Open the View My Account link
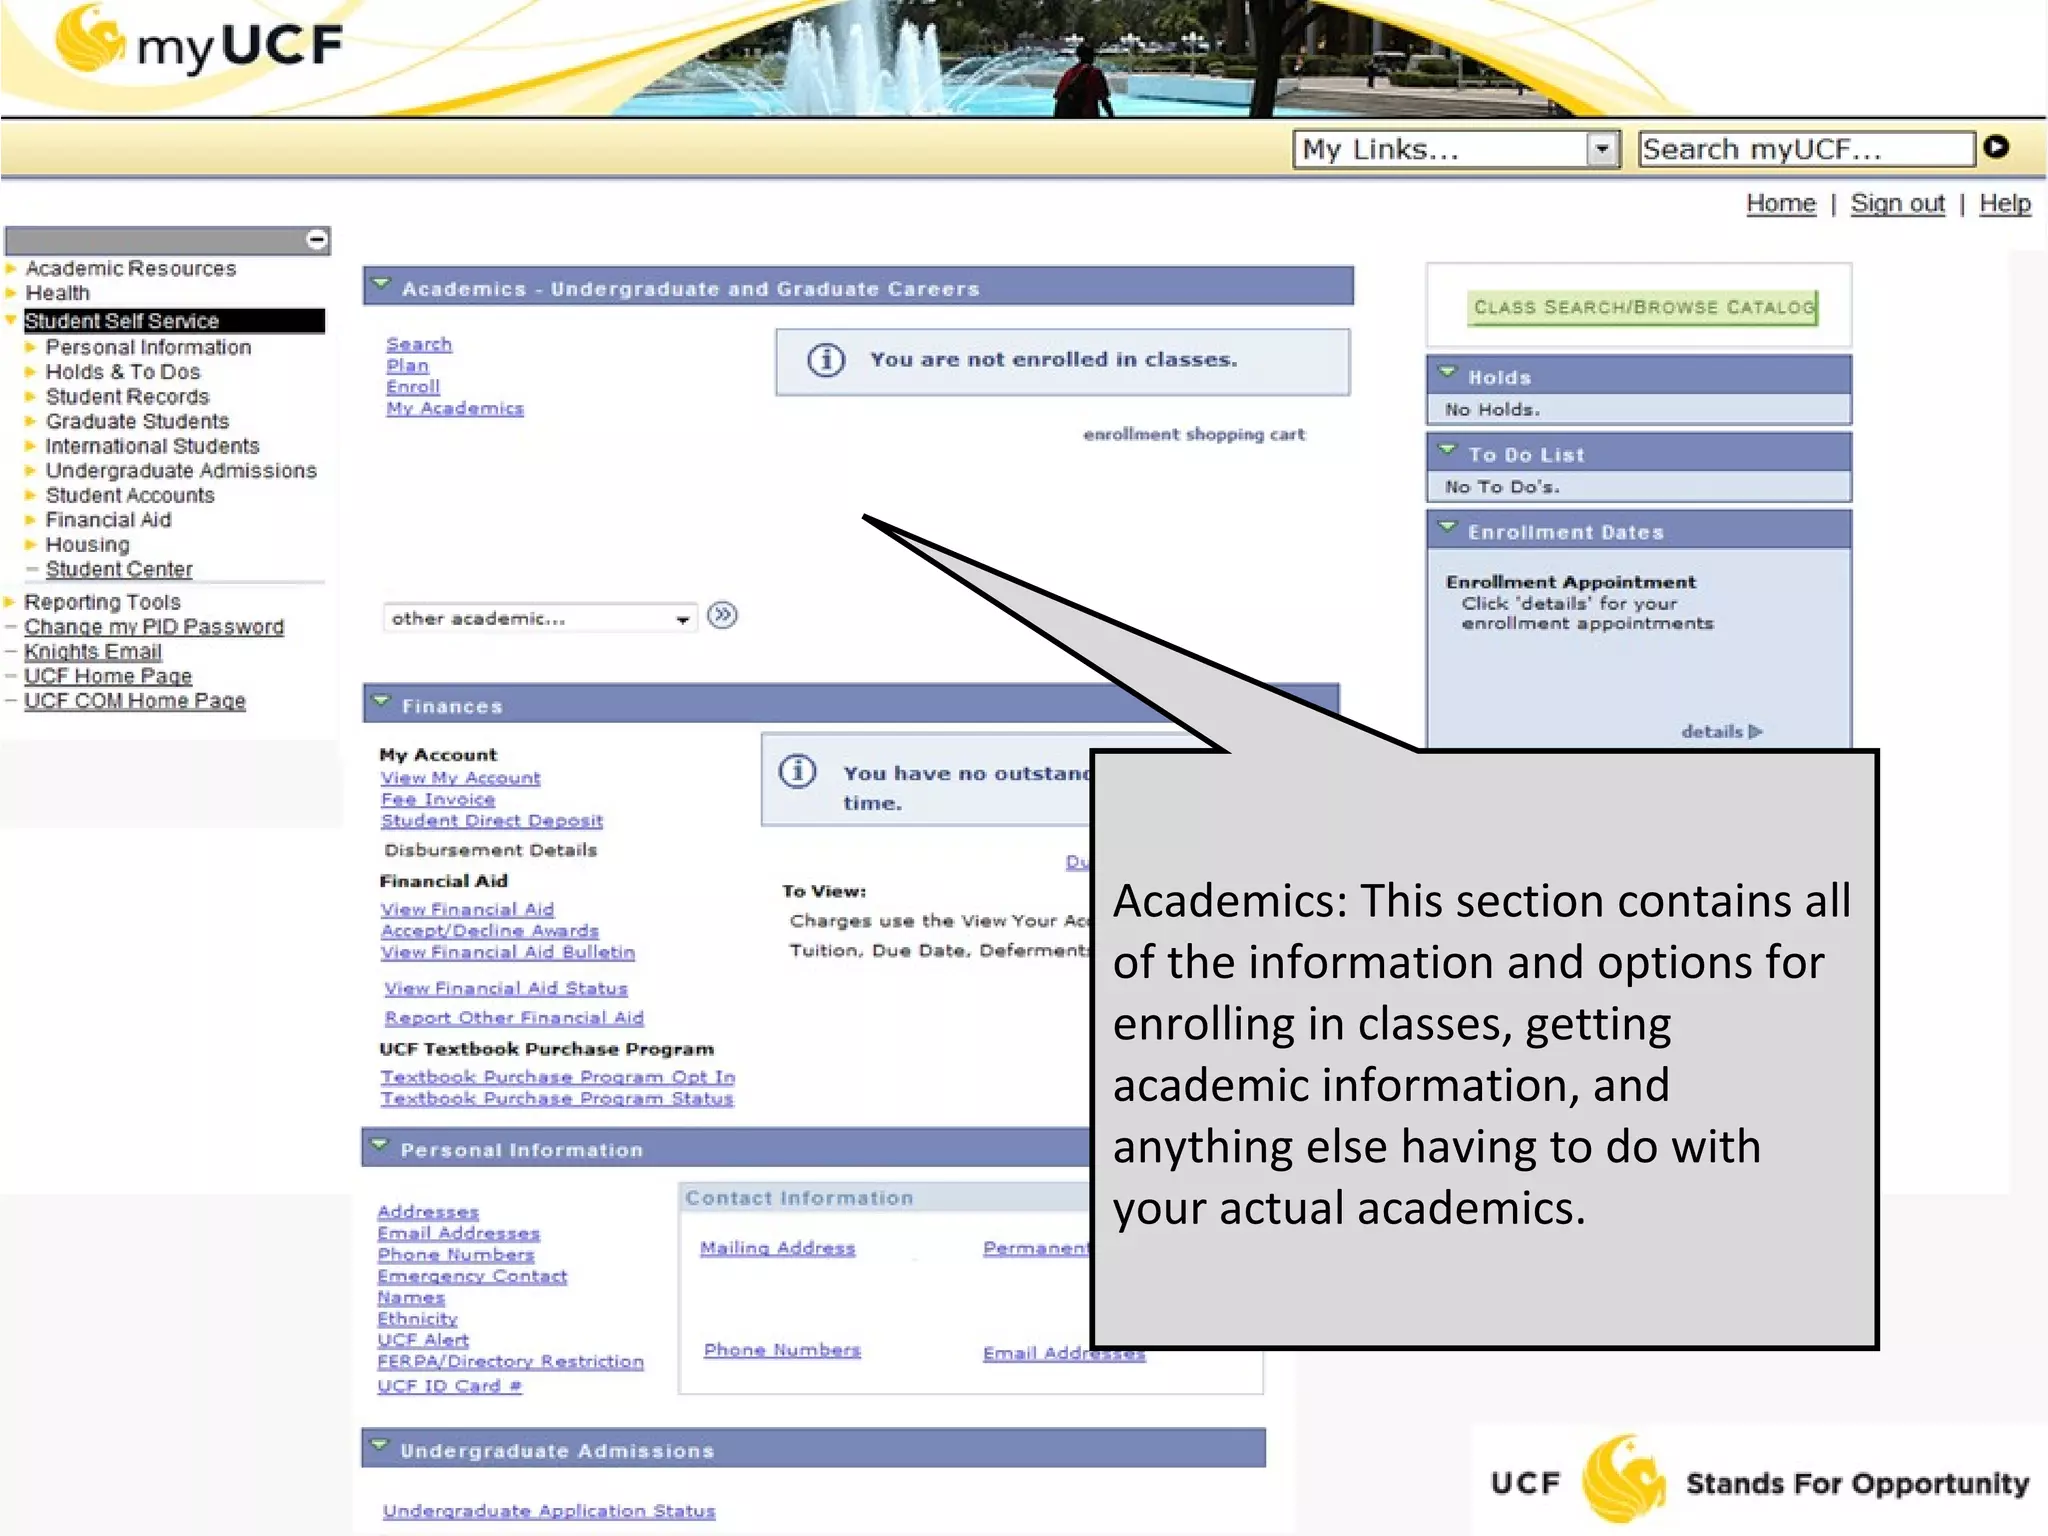 [x=460, y=778]
